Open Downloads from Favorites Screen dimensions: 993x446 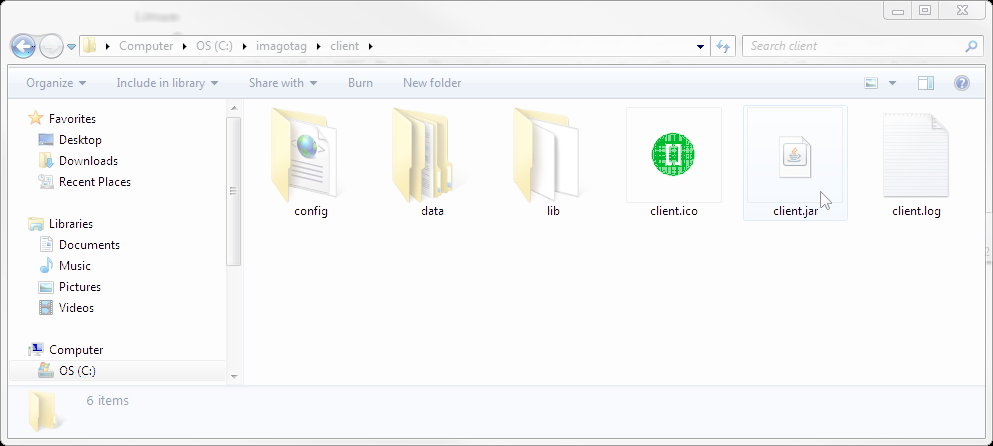88,161
